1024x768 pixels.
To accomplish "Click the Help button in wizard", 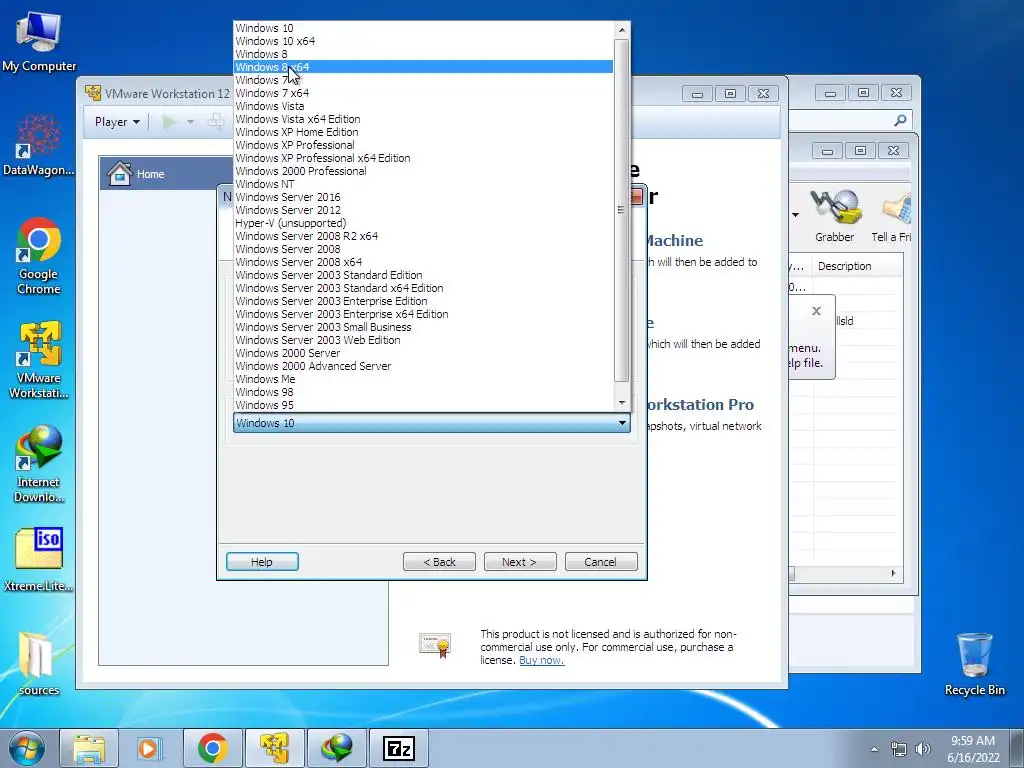I will point(262,562).
